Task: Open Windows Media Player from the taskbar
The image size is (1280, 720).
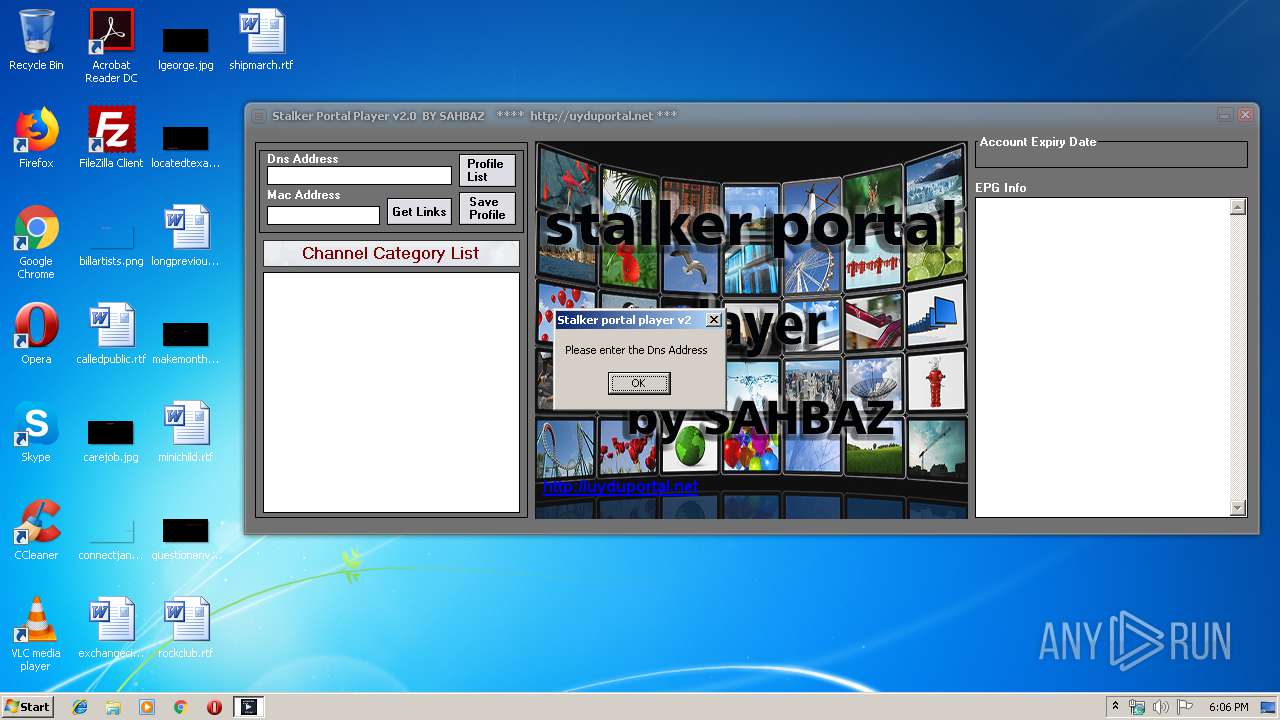Action: 147,707
